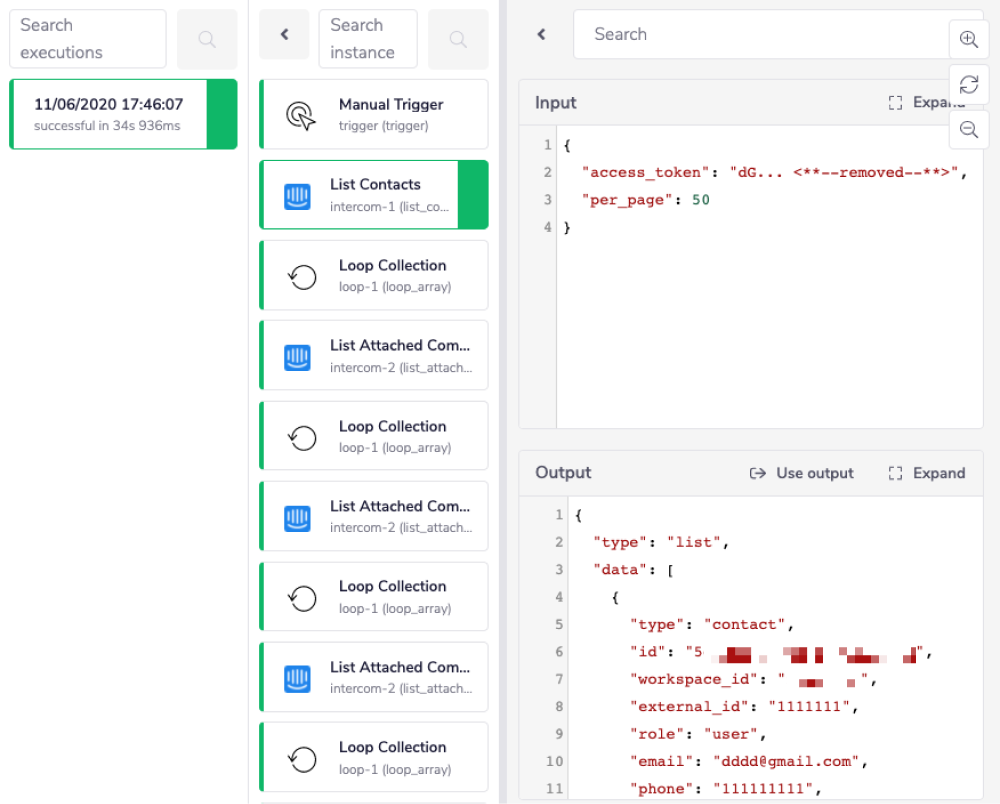
Task: Click the Use output button
Action: 802,473
